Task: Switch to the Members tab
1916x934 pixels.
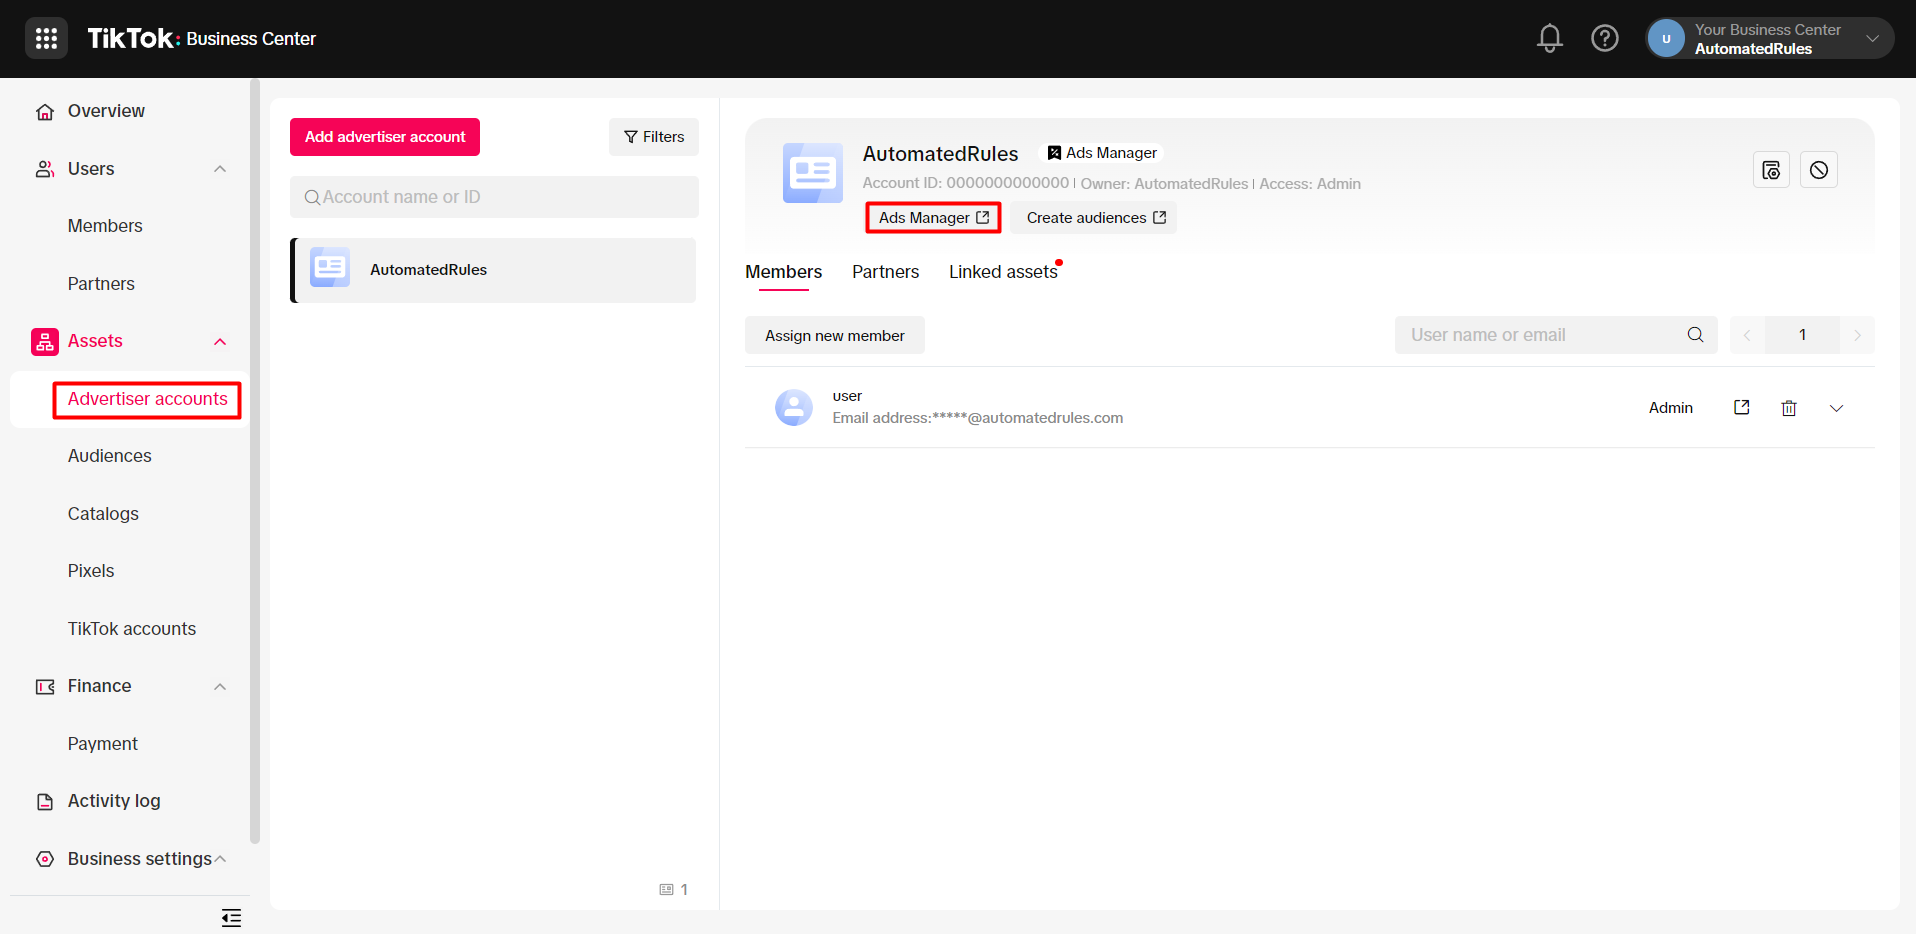Action: (x=783, y=272)
